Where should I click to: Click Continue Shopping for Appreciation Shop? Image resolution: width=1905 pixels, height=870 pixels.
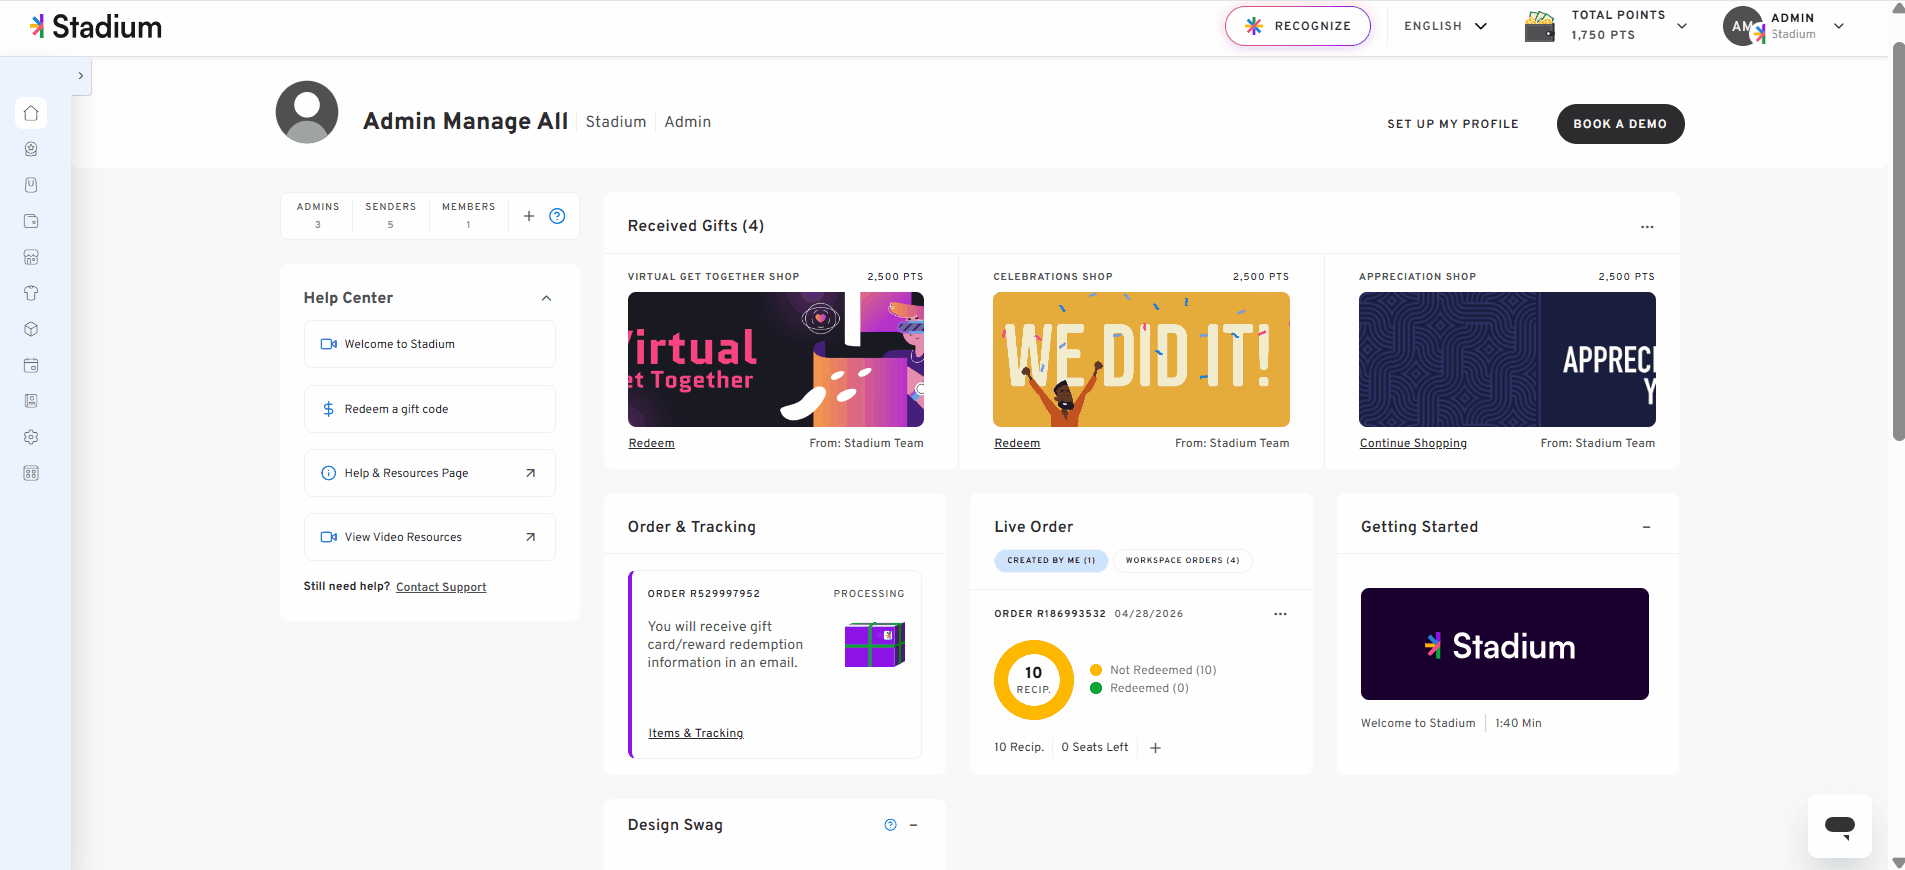pos(1413,443)
